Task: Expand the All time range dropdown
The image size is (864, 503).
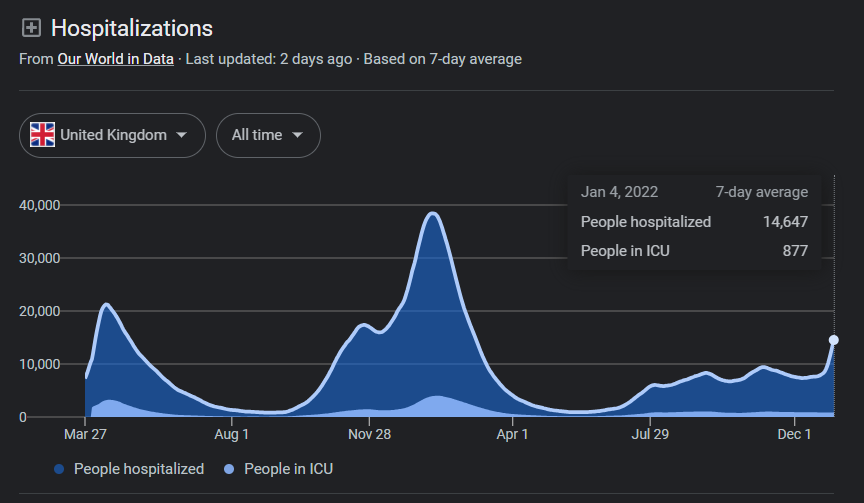Action: [x=268, y=135]
